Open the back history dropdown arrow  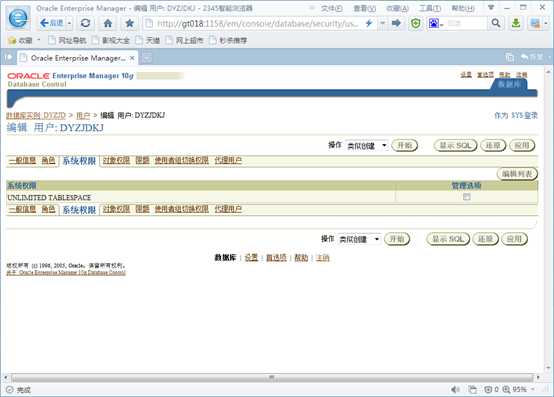click(x=70, y=23)
